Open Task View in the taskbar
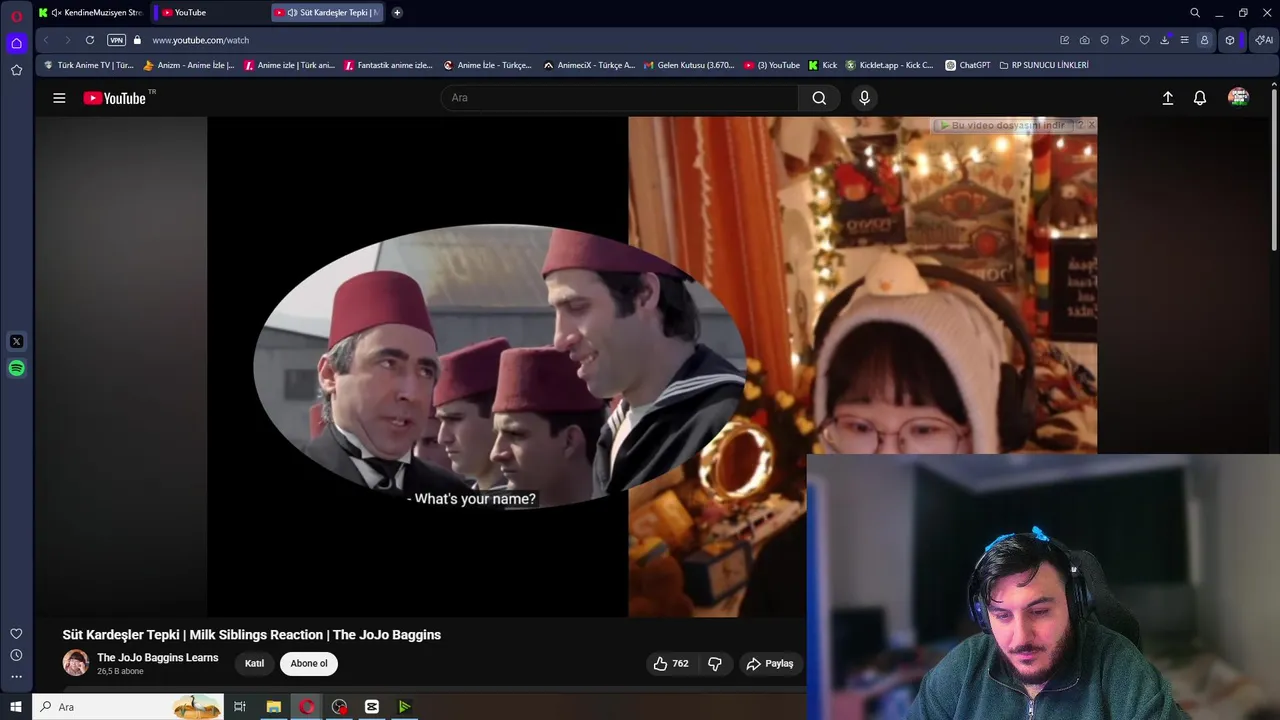 coord(240,707)
